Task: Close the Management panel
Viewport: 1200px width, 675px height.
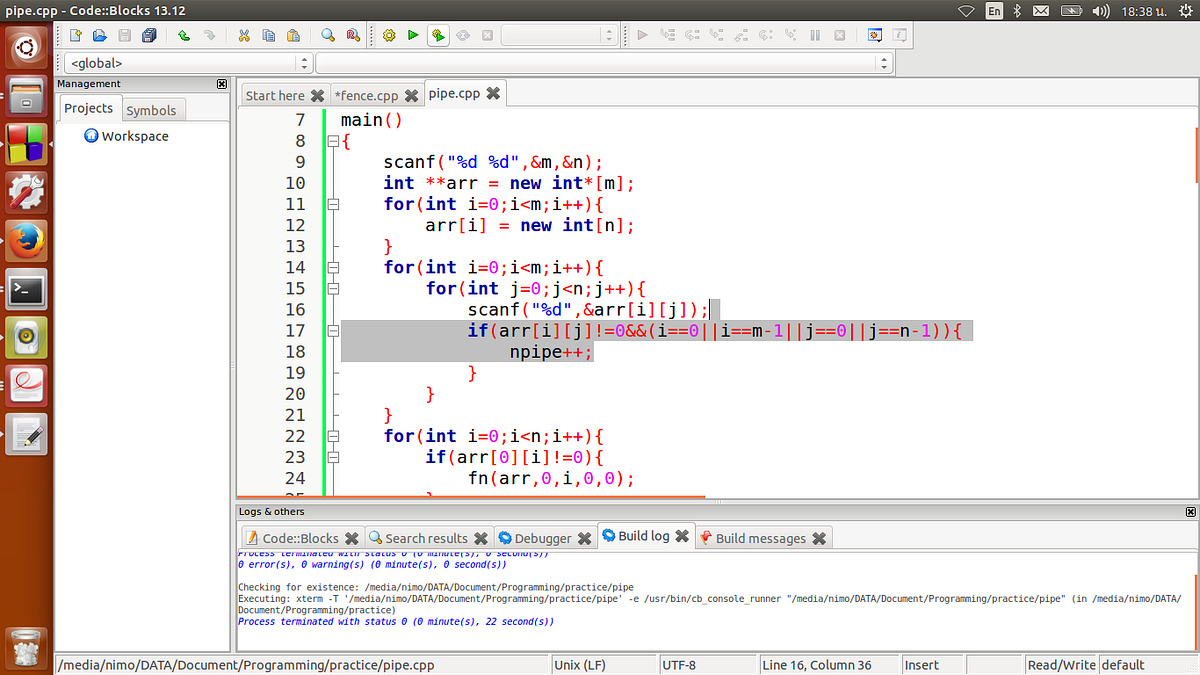Action: click(222, 84)
